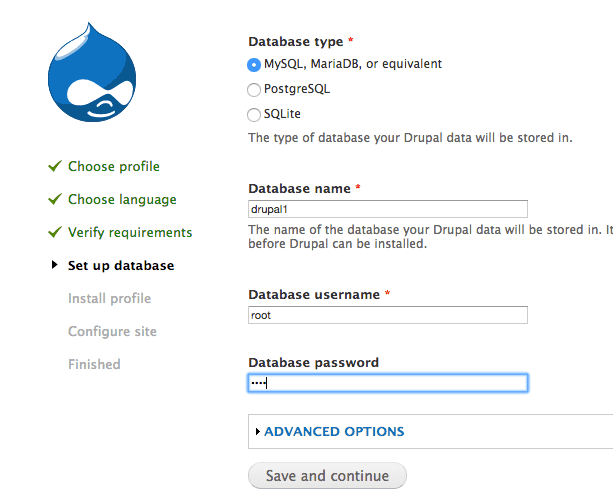Click the Verify requirements checkmark icon
The width and height of the screenshot is (613, 494).
(55, 232)
